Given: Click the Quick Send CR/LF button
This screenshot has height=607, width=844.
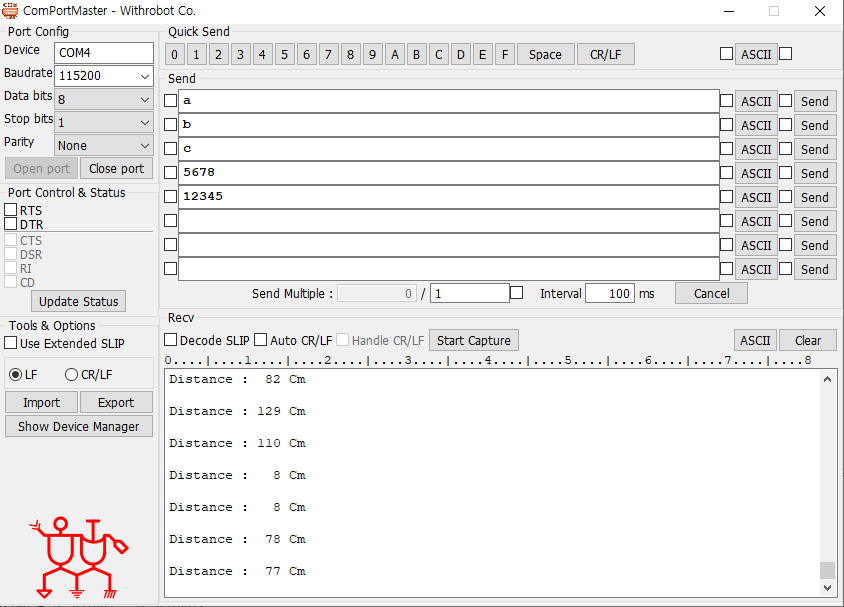Looking at the screenshot, I should click(606, 54).
